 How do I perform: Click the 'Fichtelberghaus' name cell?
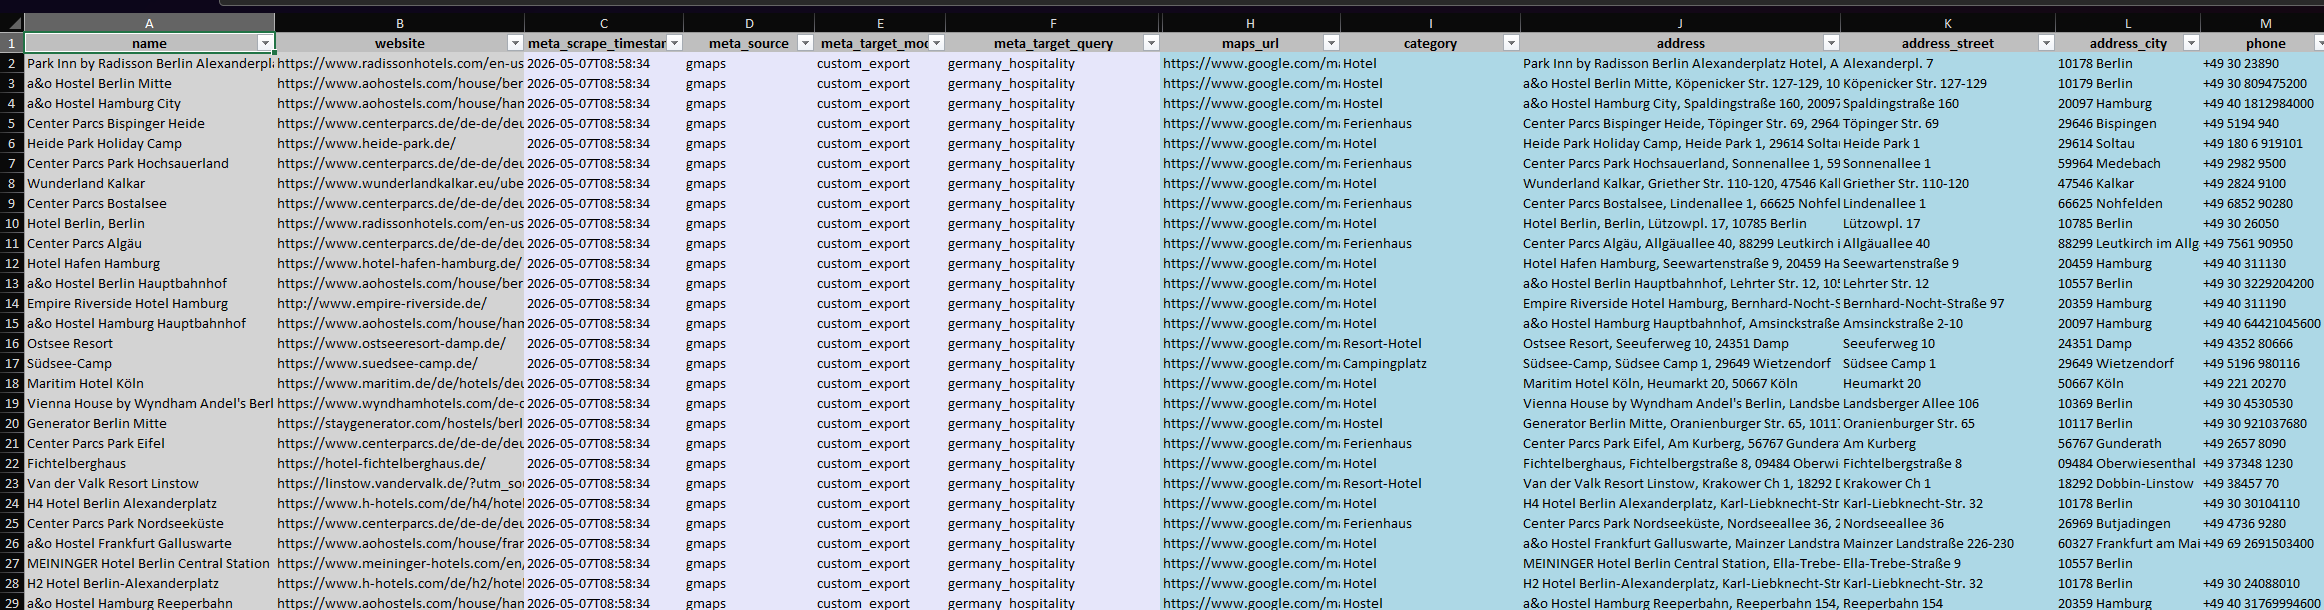(149, 463)
